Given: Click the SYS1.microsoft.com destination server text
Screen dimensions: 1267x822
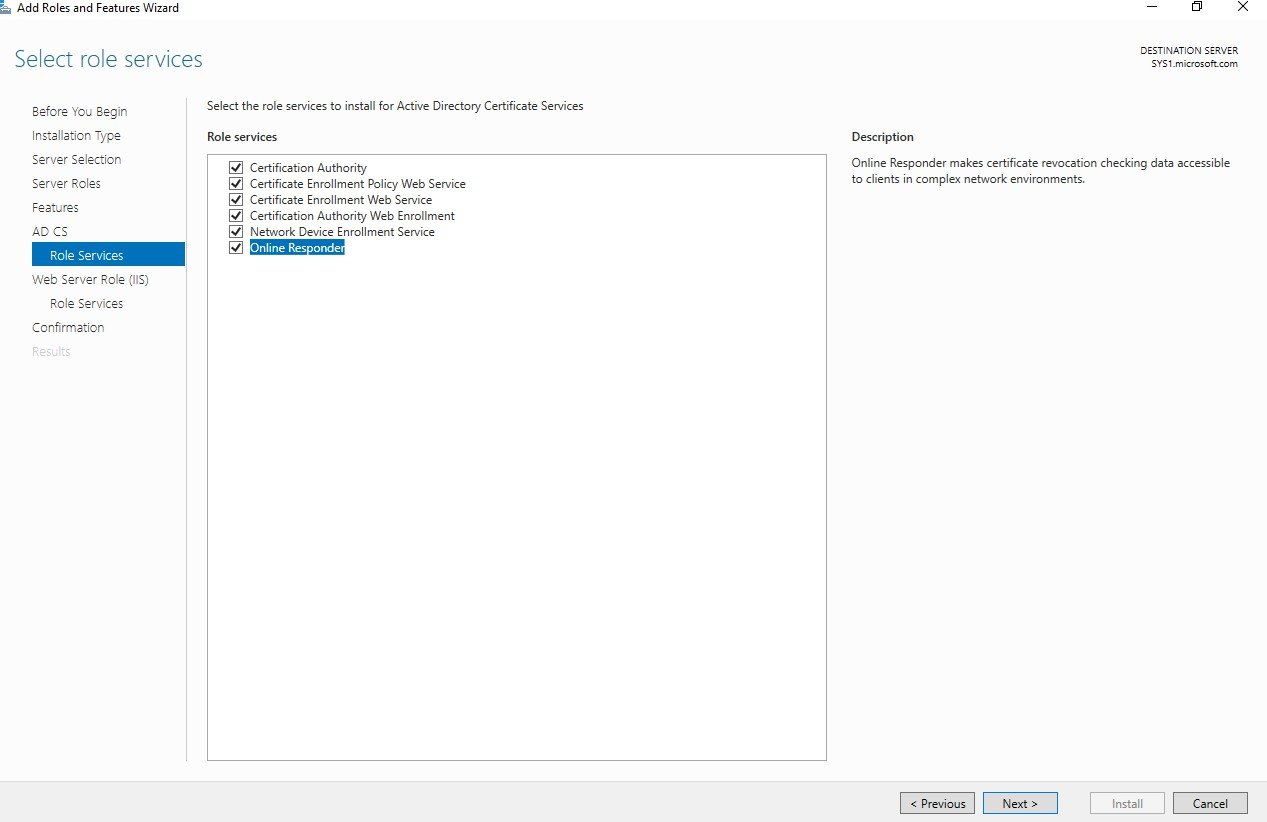Looking at the screenshot, I should [1194, 64].
